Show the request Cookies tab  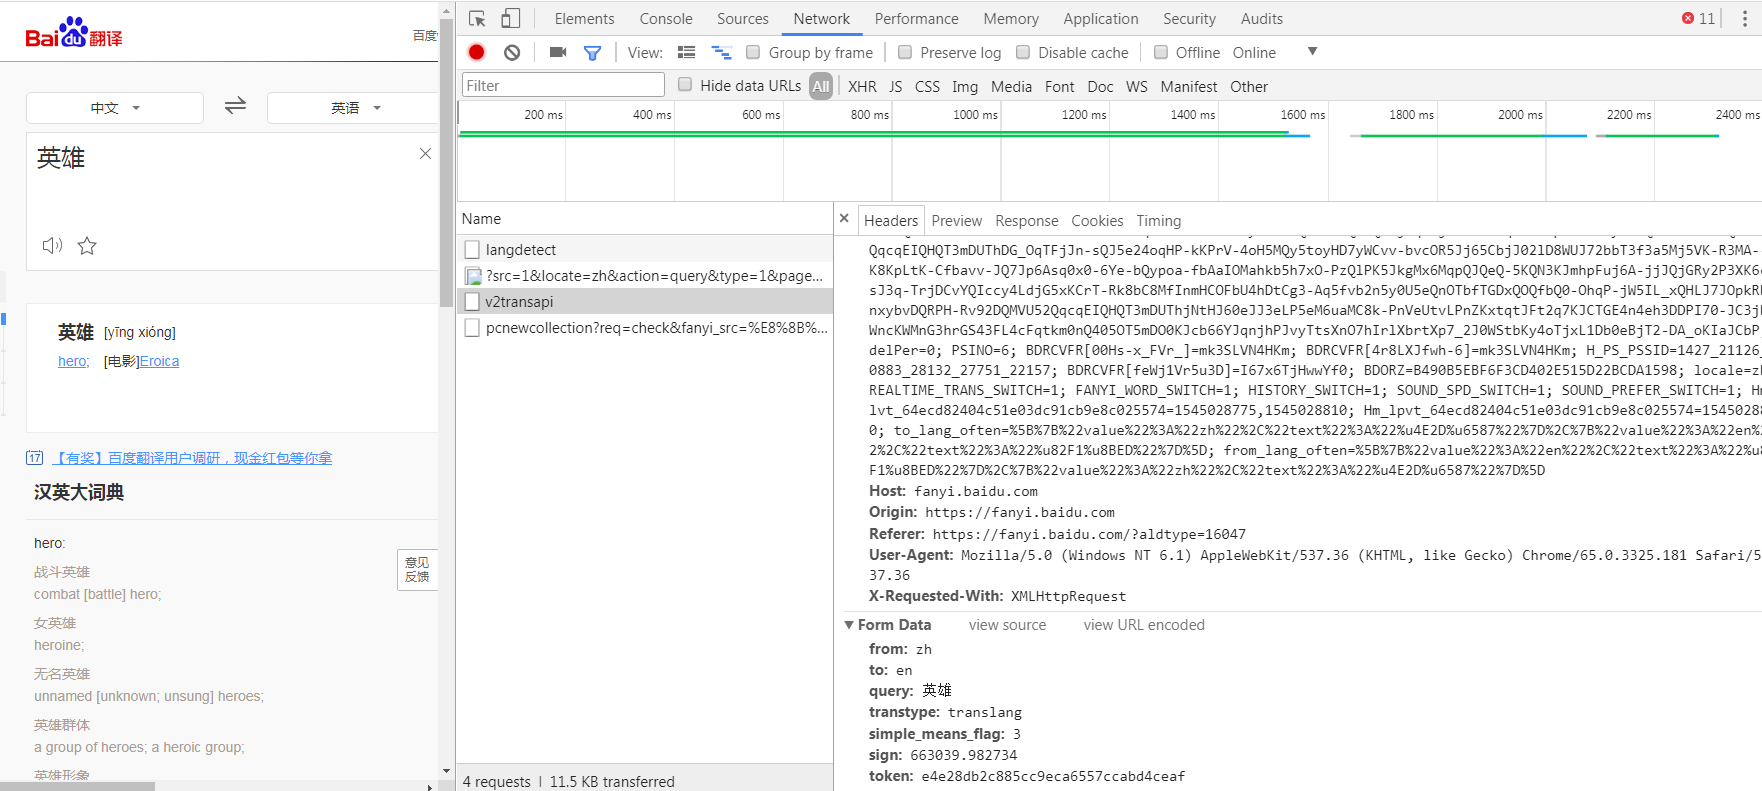point(1098,221)
